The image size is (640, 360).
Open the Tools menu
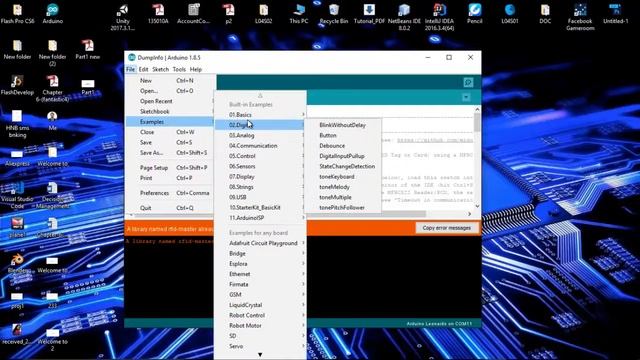click(x=179, y=69)
